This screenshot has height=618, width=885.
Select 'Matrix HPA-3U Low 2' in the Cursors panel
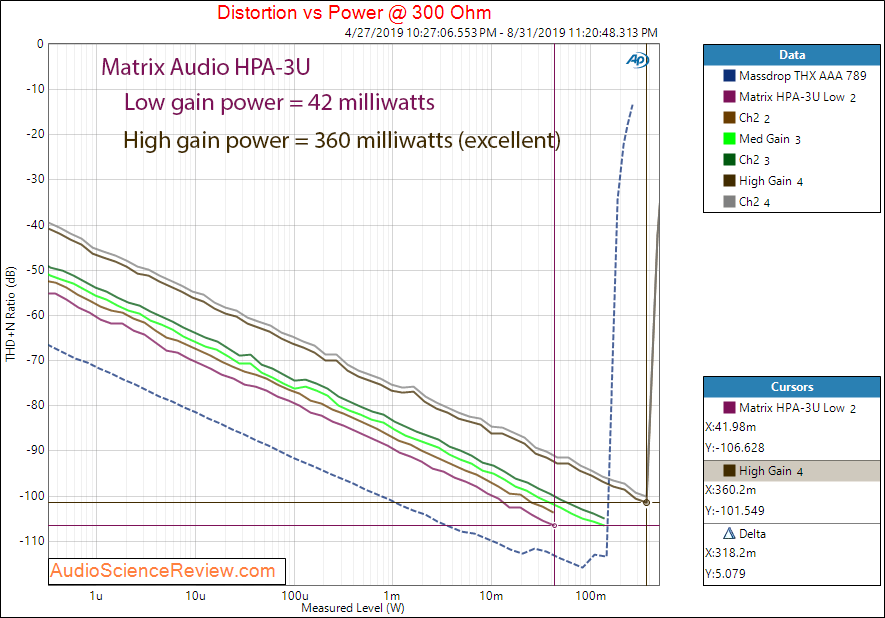(797, 408)
